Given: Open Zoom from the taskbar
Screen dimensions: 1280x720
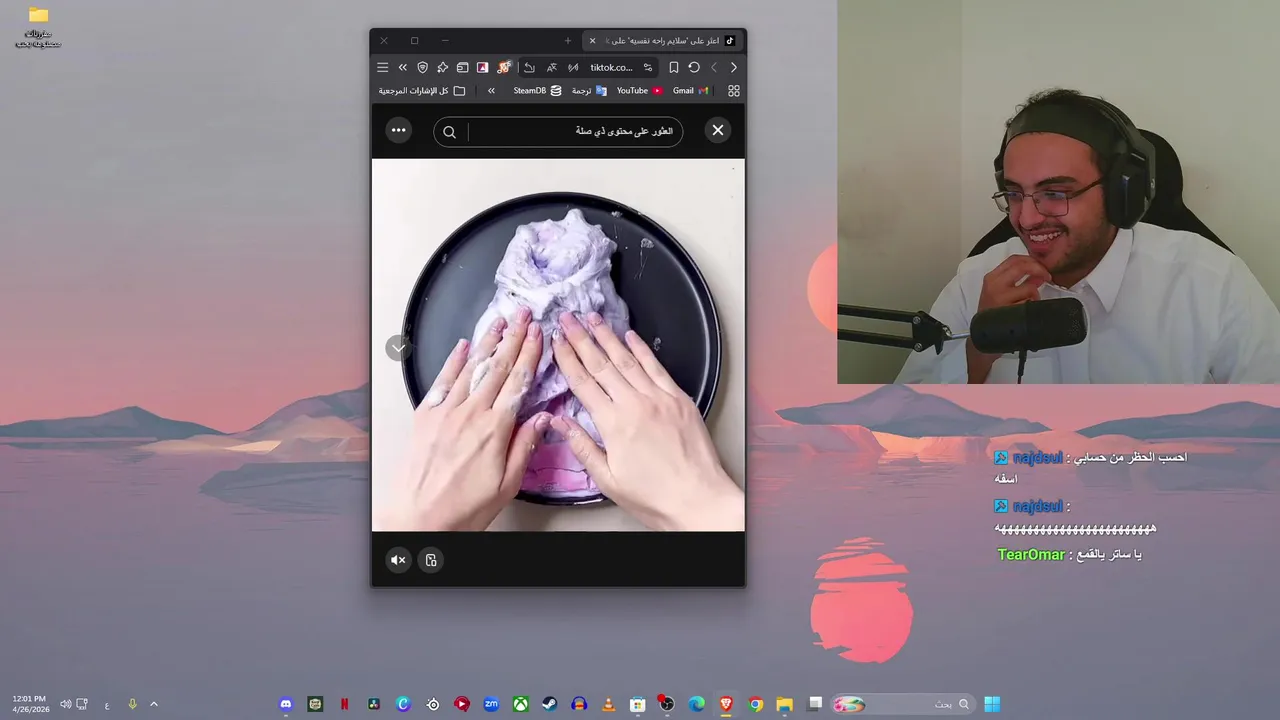Looking at the screenshot, I should [491, 704].
